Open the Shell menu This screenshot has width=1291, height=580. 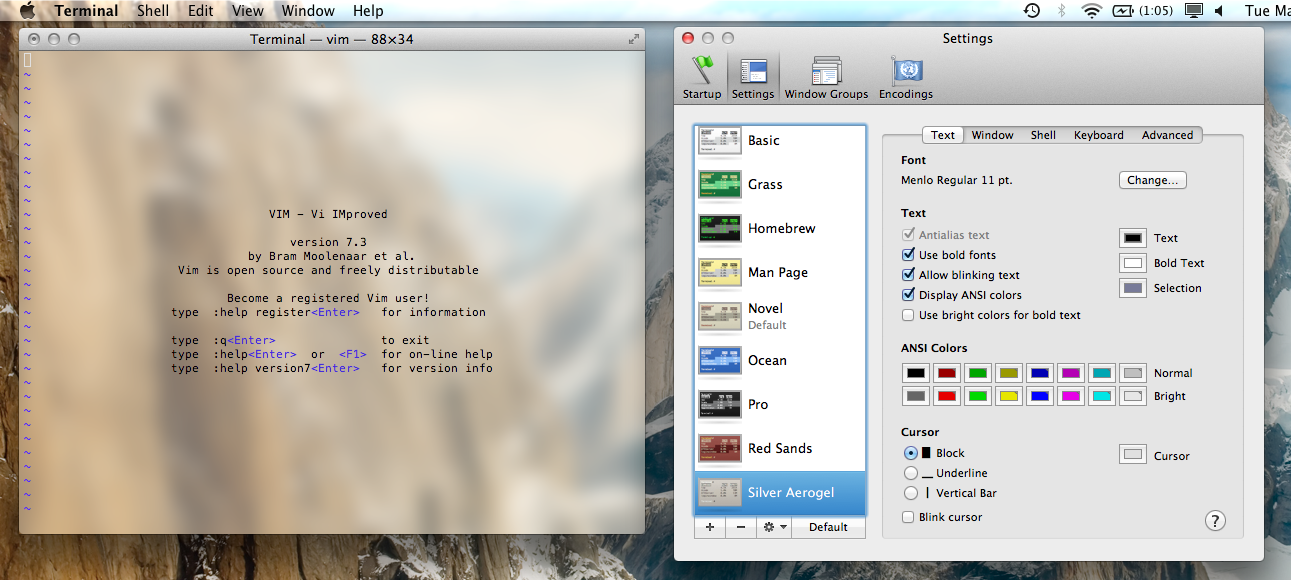click(x=153, y=11)
